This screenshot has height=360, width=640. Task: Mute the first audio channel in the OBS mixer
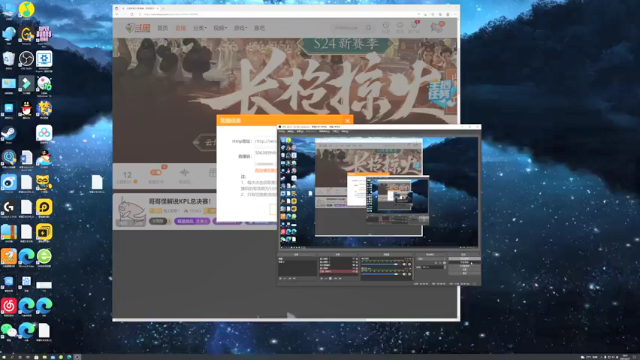point(404,264)
